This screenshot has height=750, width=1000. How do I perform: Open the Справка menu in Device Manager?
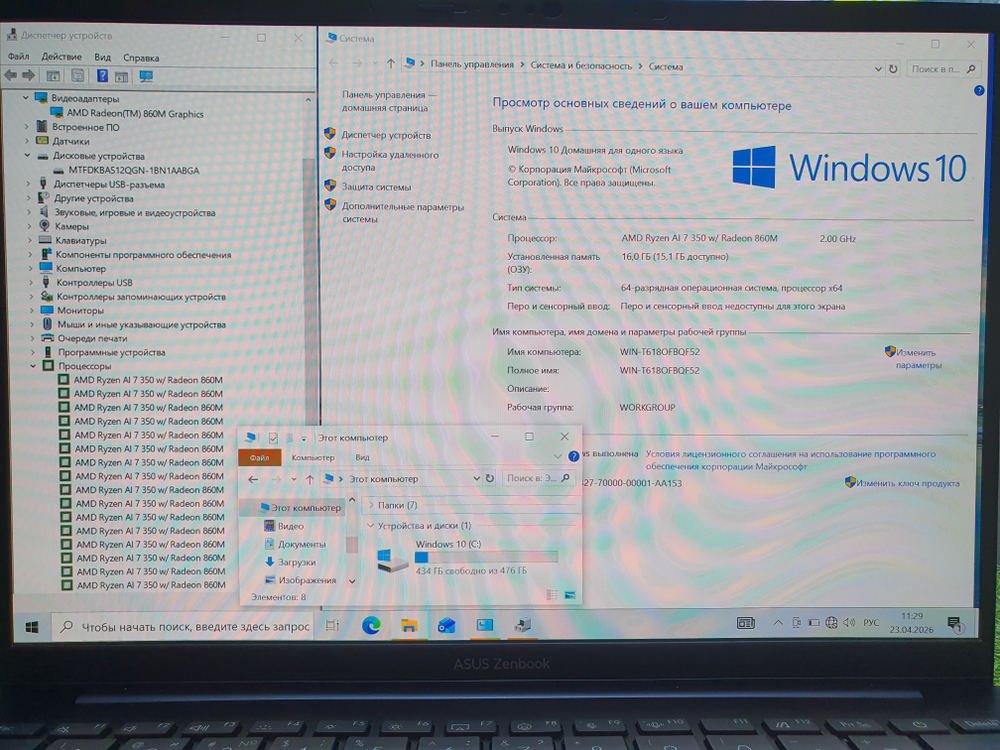[141, 58]
